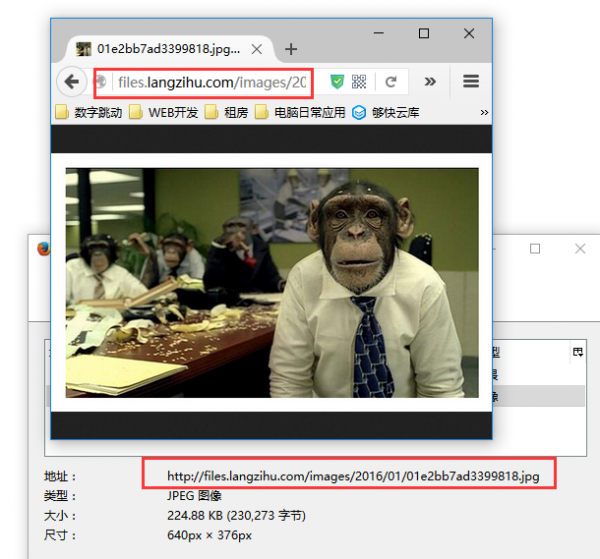Open the hamburger menu
This screenshot has height=559, width=600.
(x=471, y=81)
